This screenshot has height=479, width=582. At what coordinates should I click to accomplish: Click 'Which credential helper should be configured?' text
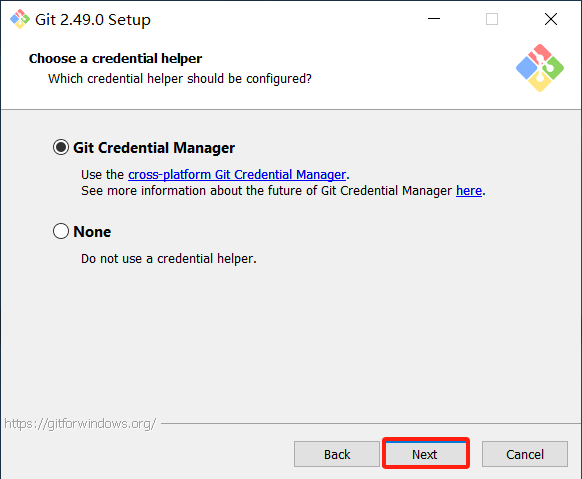pos(180,79)
